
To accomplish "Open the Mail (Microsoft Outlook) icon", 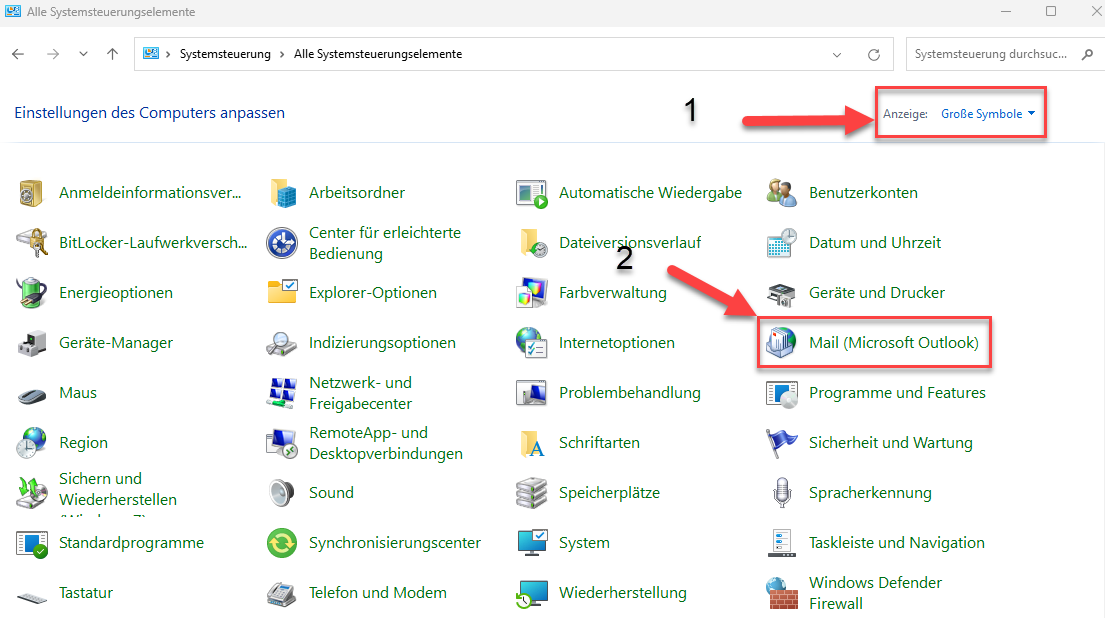I will click(781, 343).
